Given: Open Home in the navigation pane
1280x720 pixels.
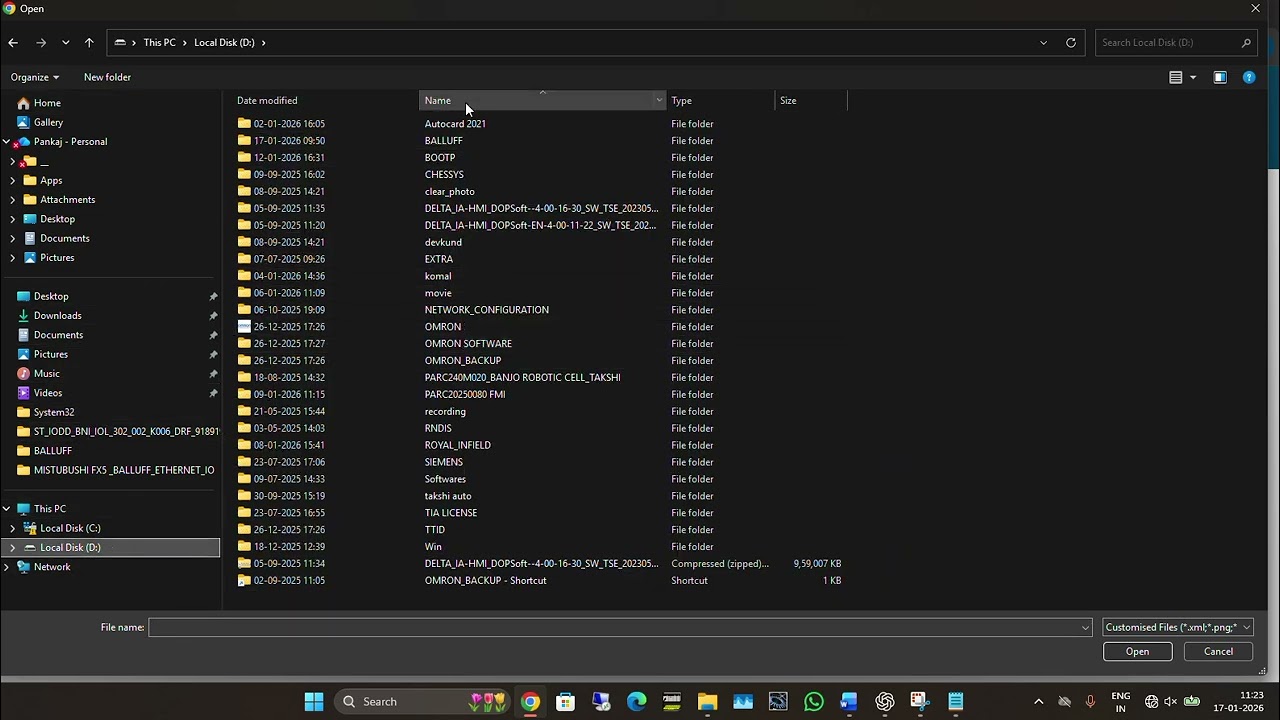Looking at the screenshot, I should click(x=47, y=103).
